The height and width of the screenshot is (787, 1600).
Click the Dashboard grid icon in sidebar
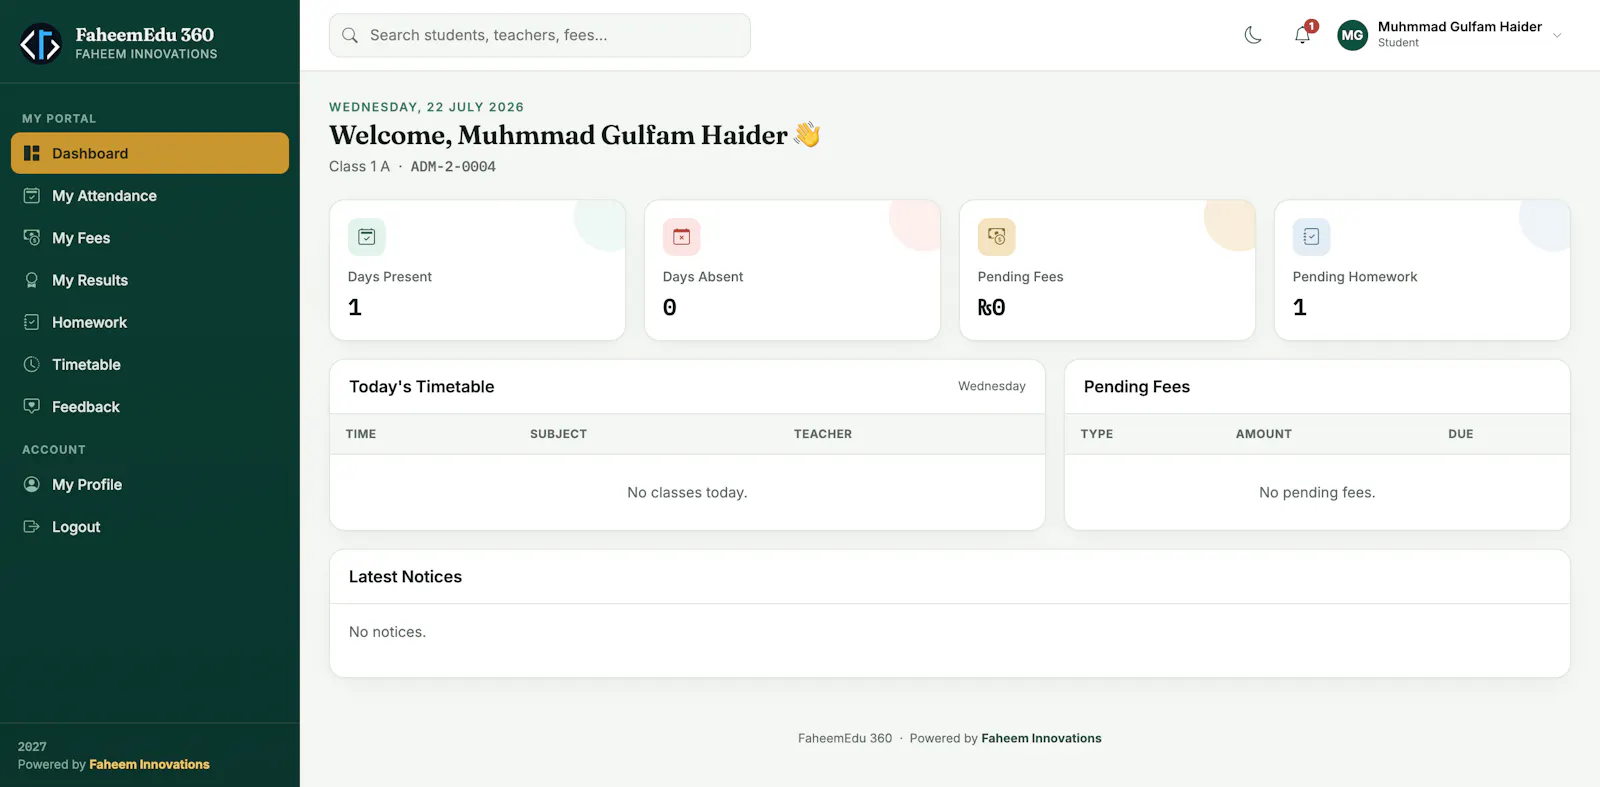[32, 153]
